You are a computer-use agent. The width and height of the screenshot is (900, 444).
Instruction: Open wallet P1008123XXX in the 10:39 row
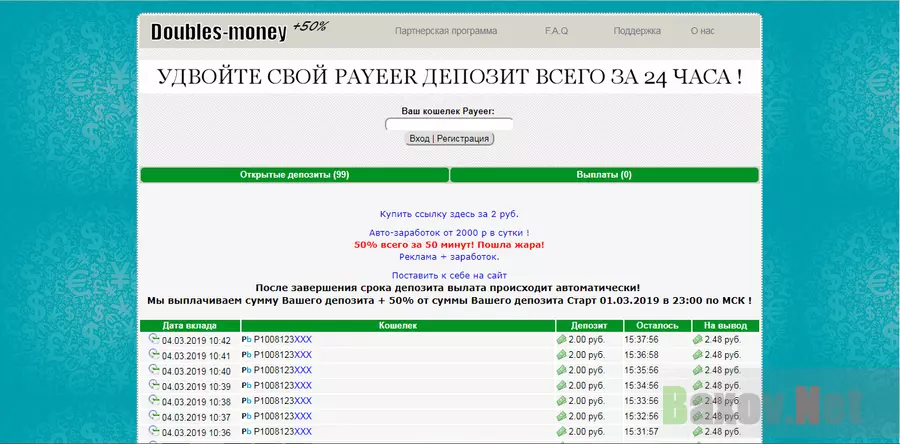[x=283, y=385]
